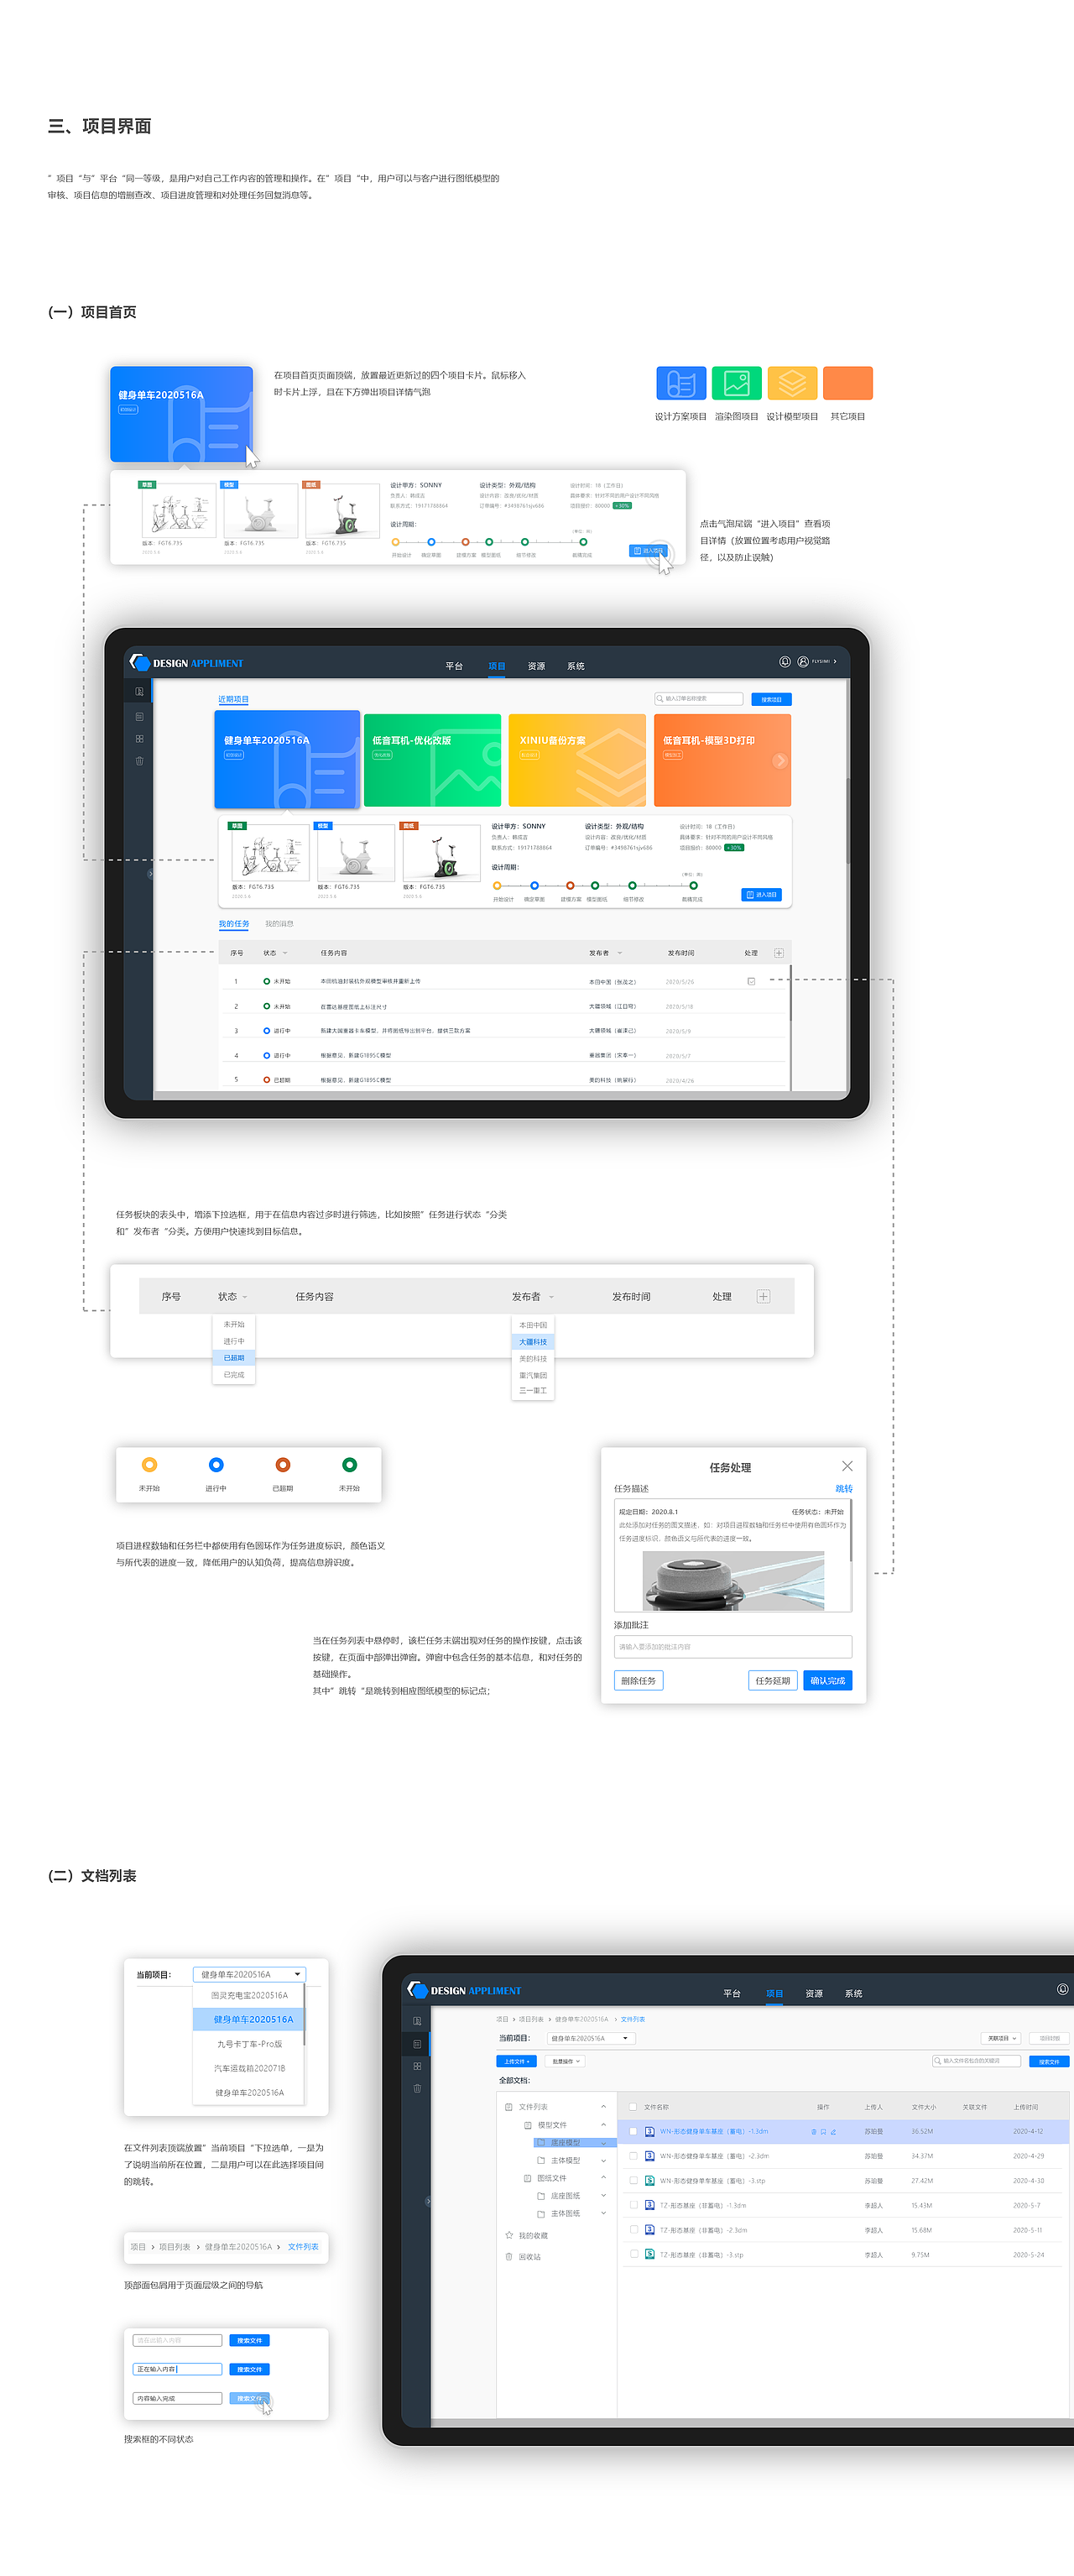1074x2576 pixels.
Task: Click the 模型 bike thumbnail in mockup window
Action: coord(354,853)
